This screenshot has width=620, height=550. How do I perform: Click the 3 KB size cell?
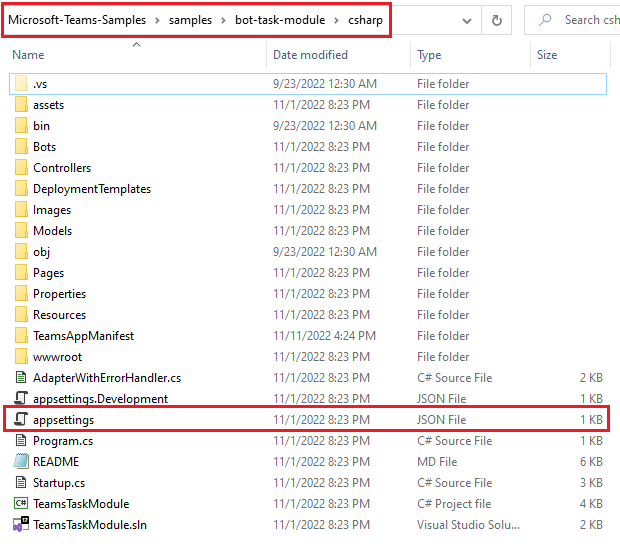click(591, 483)
